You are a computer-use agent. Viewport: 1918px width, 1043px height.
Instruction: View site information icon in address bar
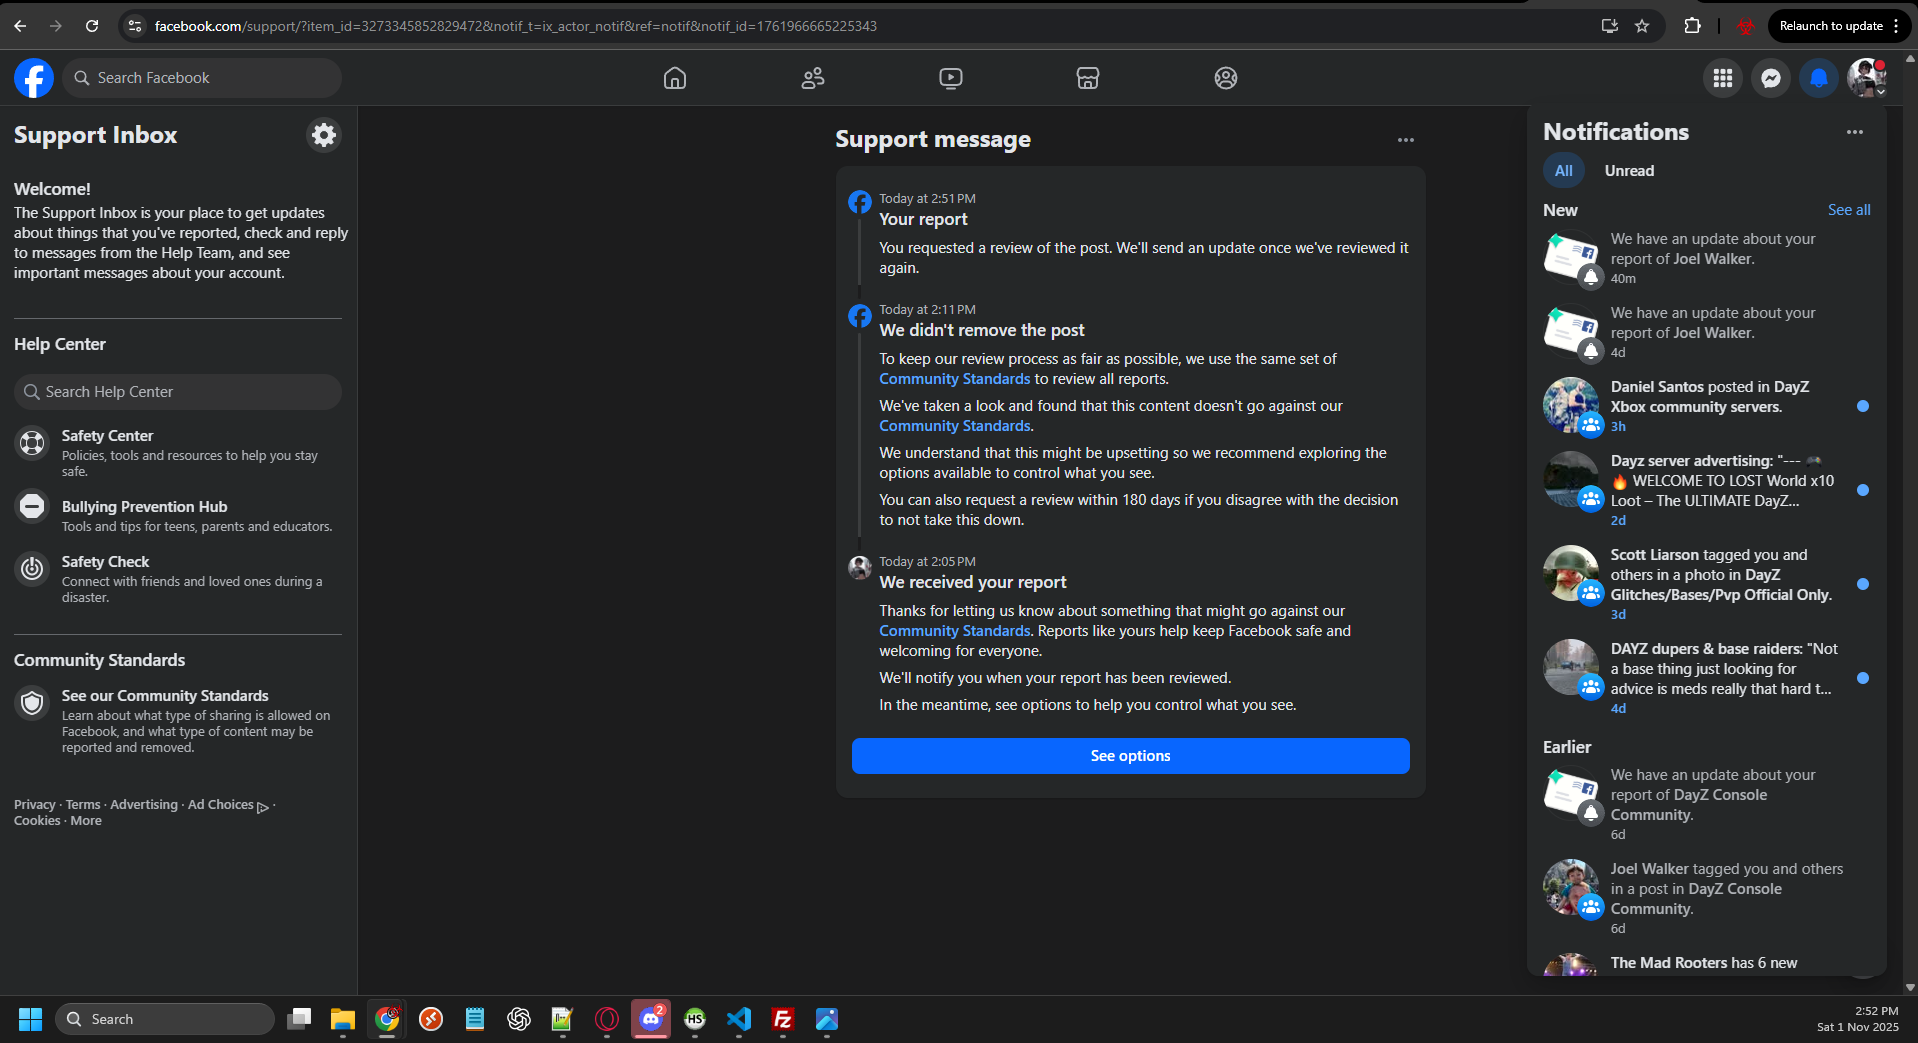pyautogui.click(x=135, y=26)
